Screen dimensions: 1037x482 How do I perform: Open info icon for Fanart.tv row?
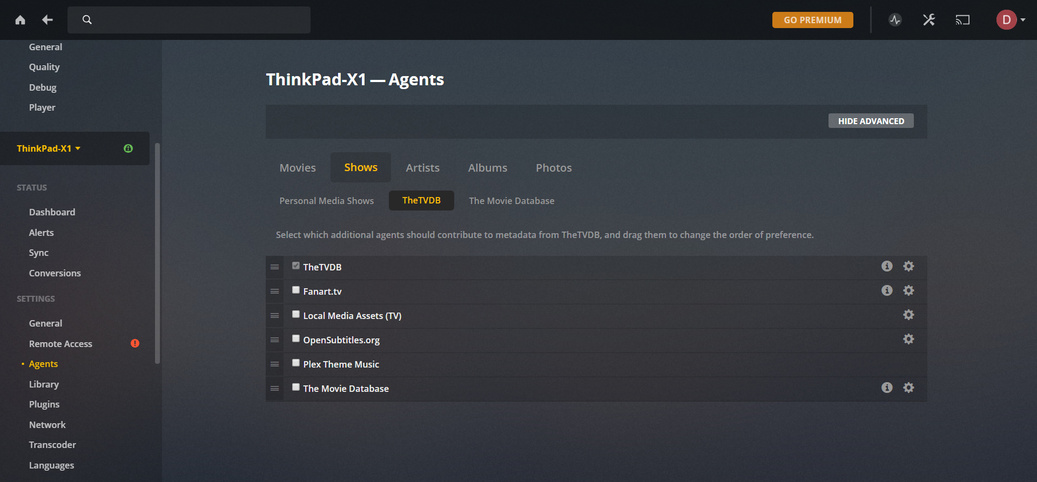pyautogui.click(x=887, y=290)
